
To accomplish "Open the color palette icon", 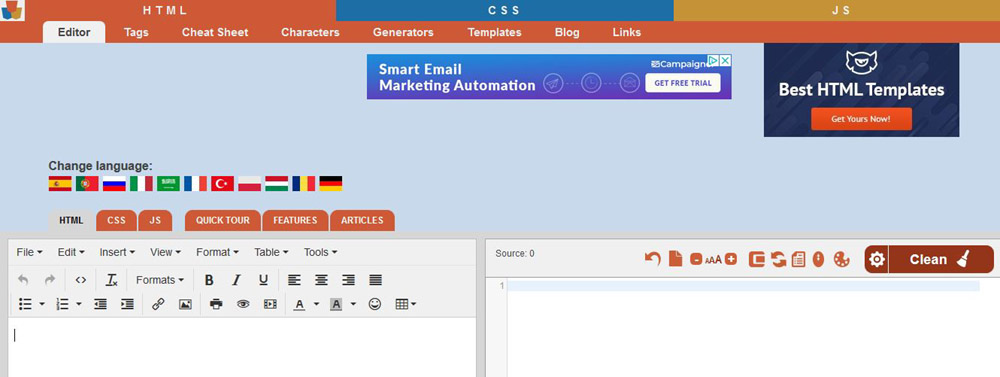I will [x=842, y=259].
